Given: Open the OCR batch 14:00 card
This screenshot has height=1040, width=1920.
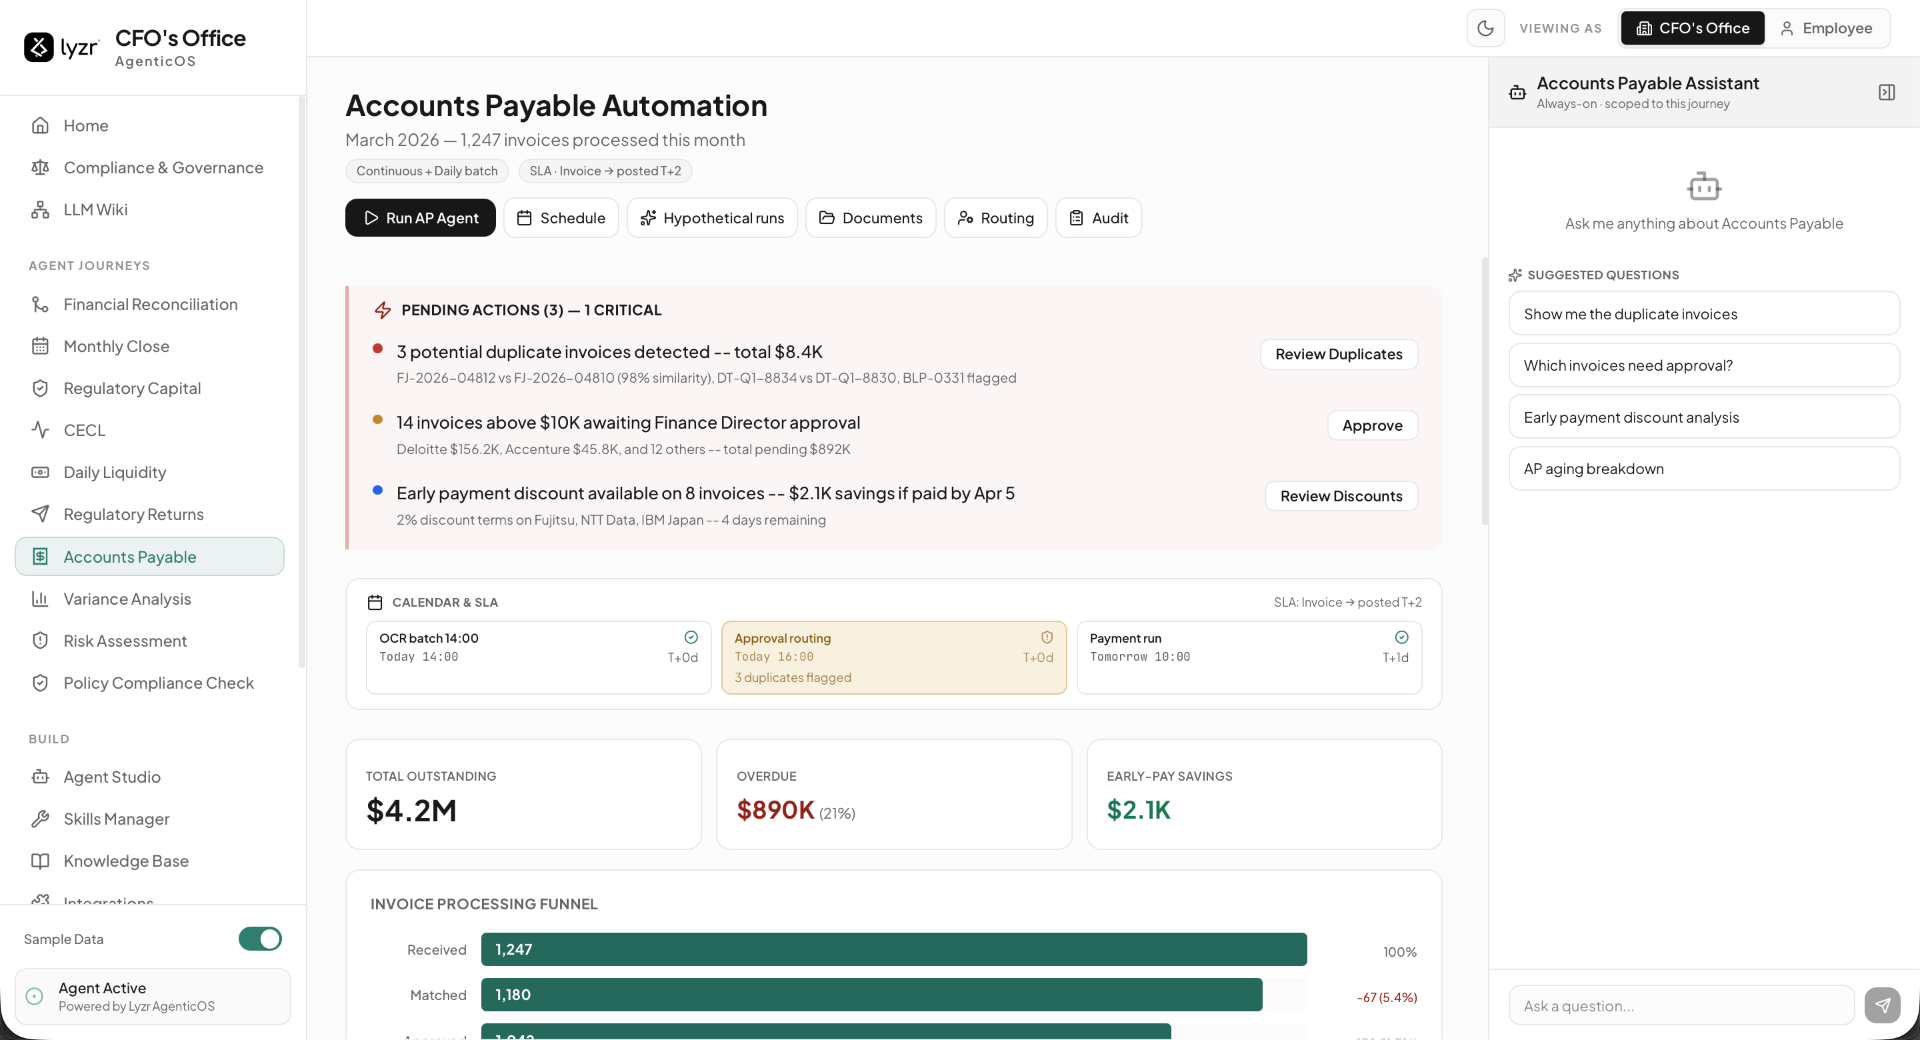Looking at the screenshot, I should point(538,657).
